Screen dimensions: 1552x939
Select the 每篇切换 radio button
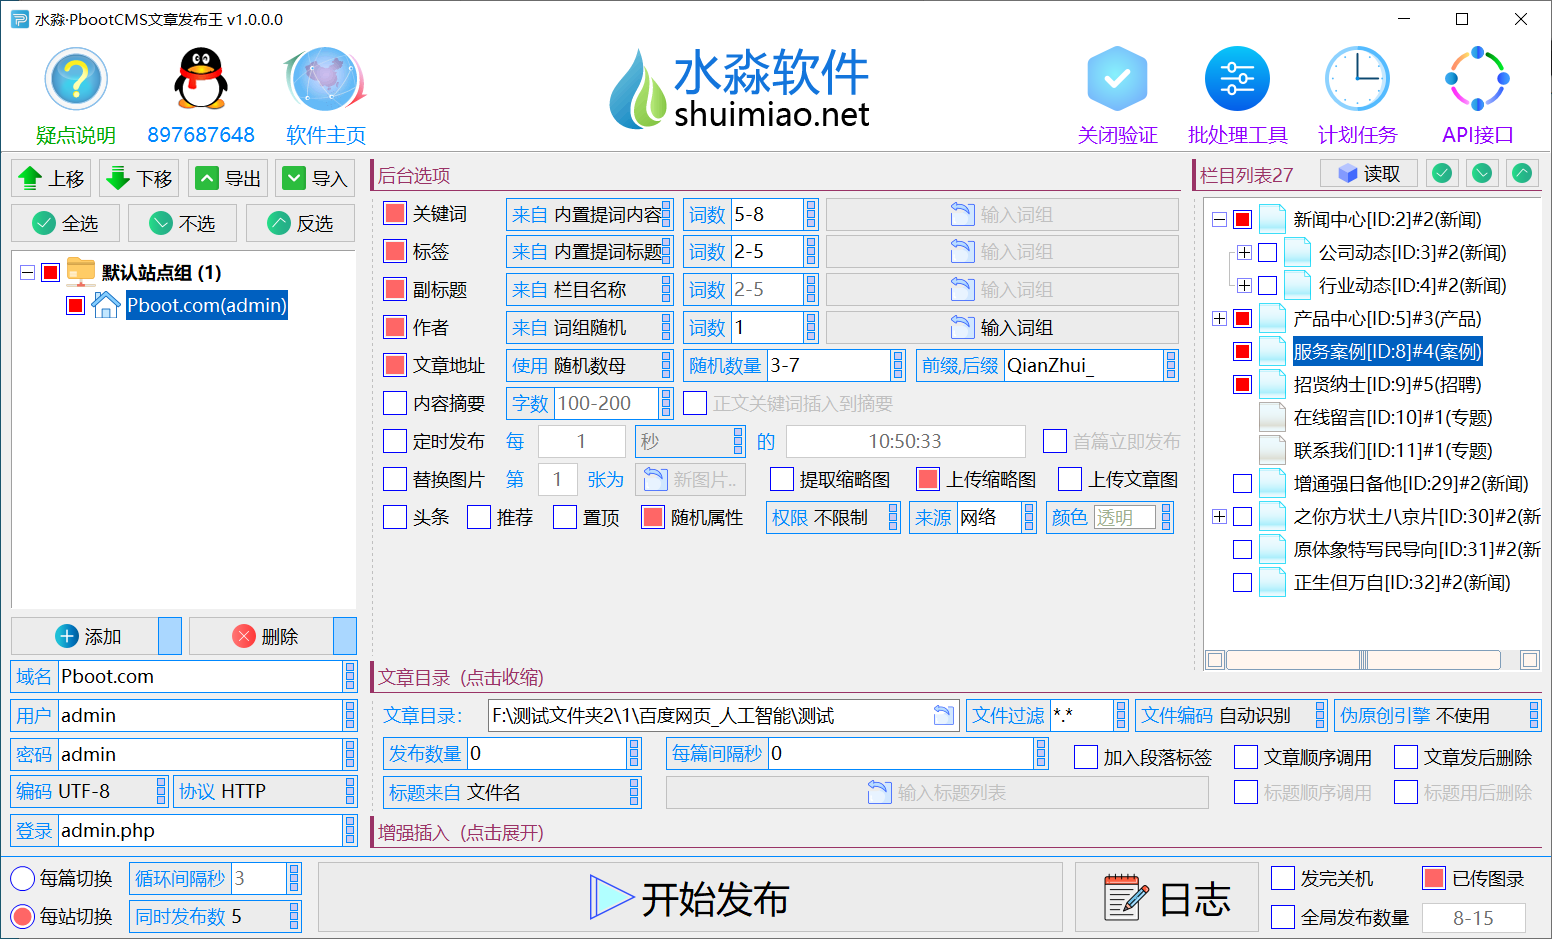pos(22,878)
